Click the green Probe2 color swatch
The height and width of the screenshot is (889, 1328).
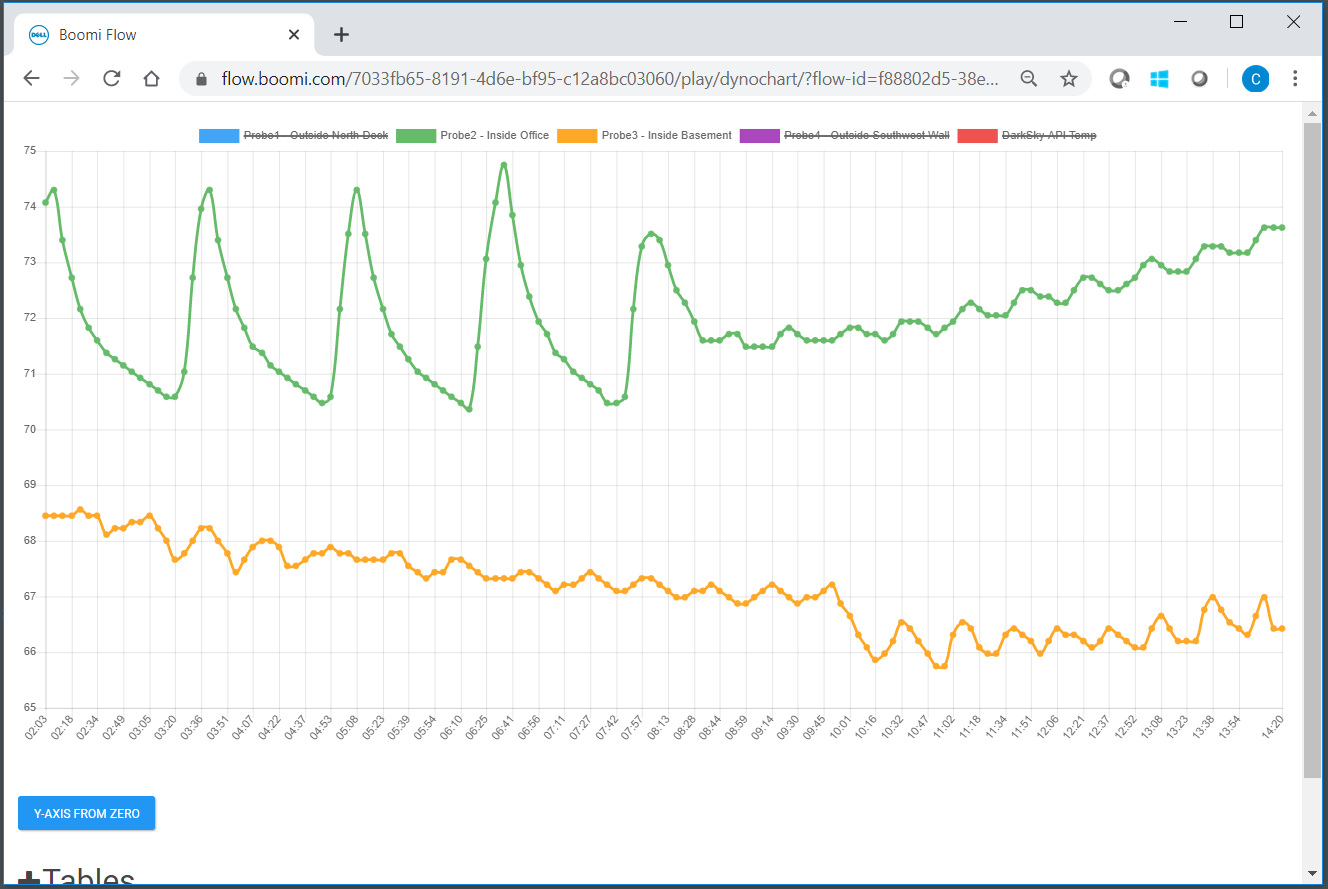coord(416,136)
